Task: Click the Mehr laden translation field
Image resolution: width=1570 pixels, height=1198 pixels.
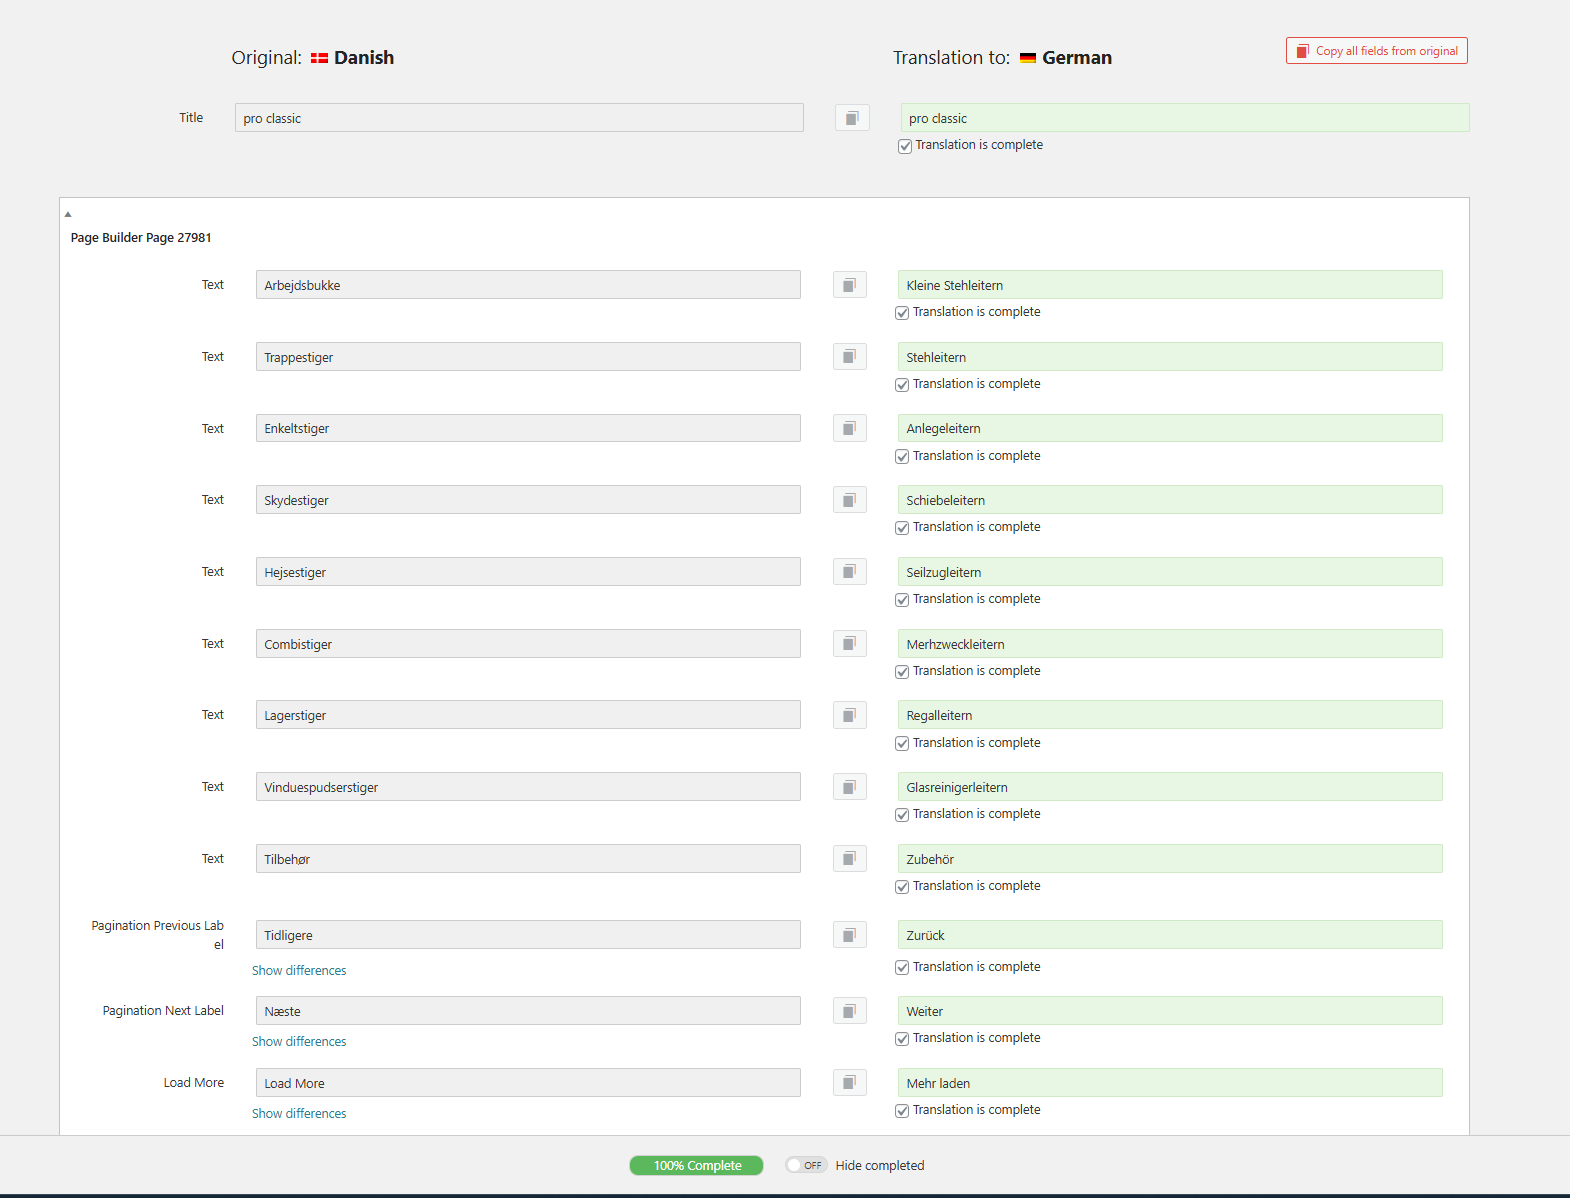Action: click(1169, 1083)
